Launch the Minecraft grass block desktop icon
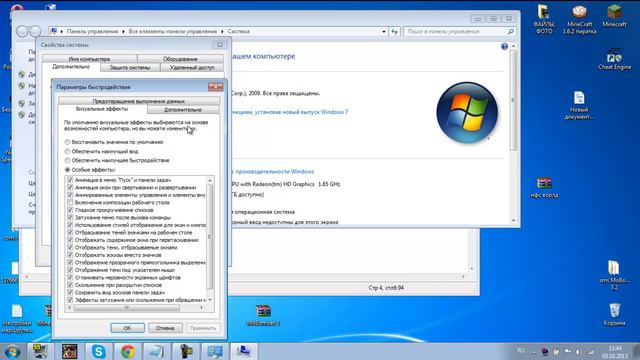 click(614, 16)
